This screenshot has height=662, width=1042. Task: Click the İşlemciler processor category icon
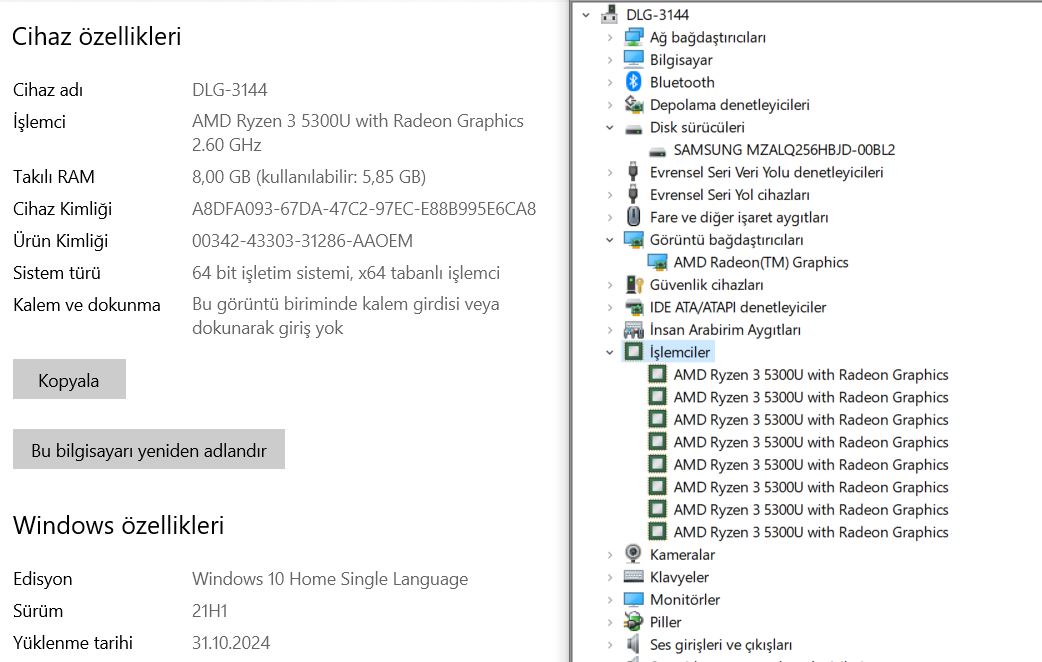click(634, 352)
